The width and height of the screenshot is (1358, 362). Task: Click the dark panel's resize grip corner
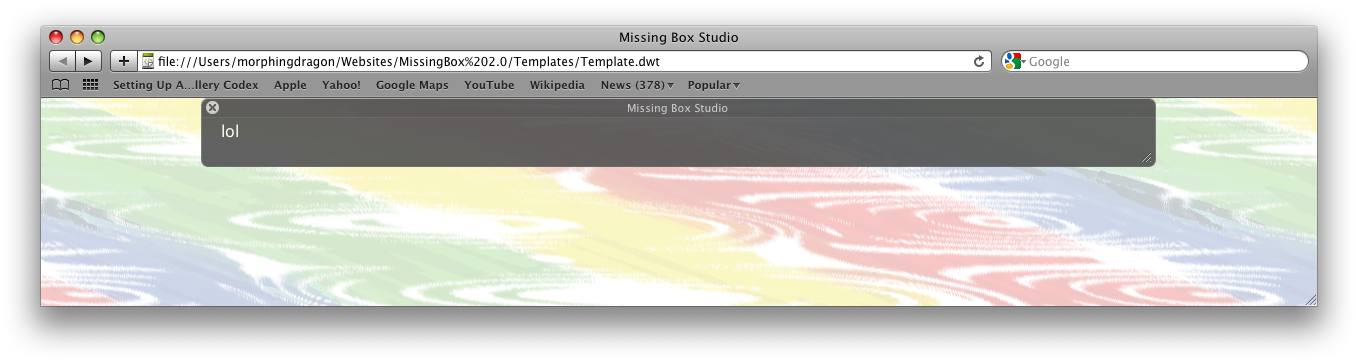tap(1147, 158)
